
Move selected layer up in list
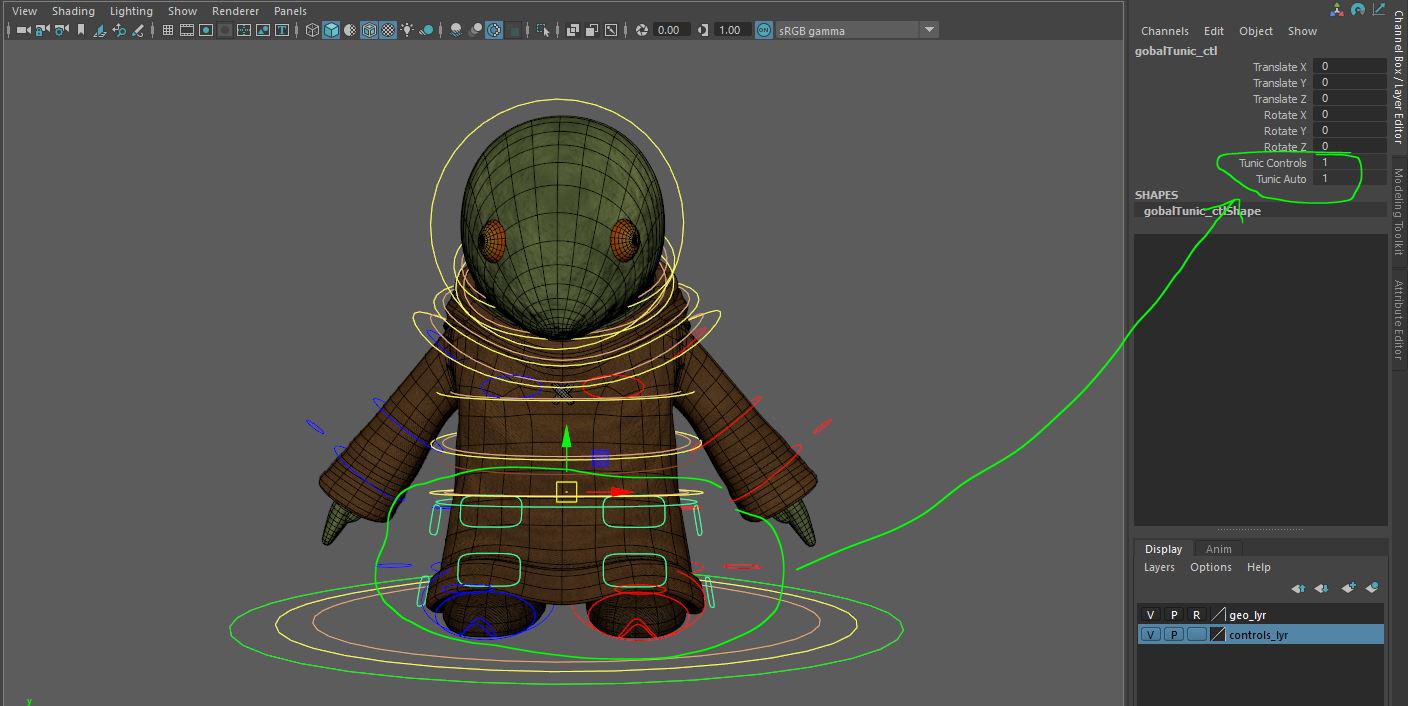click(1298, 588)
